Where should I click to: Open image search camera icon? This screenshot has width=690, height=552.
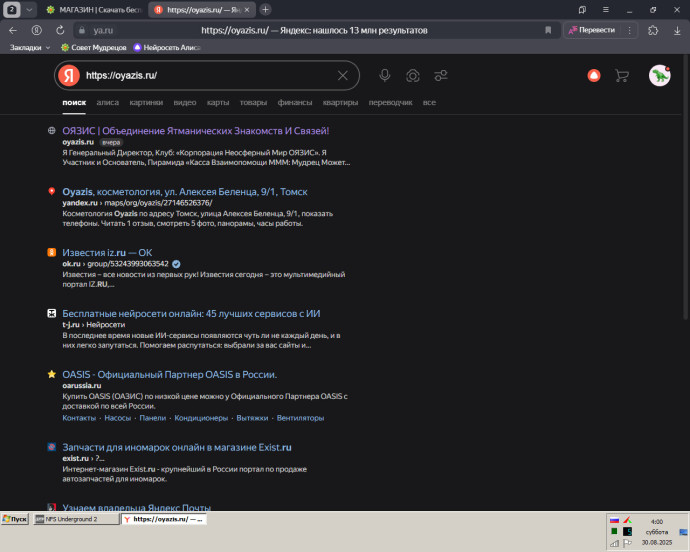[x=413, y=76]
